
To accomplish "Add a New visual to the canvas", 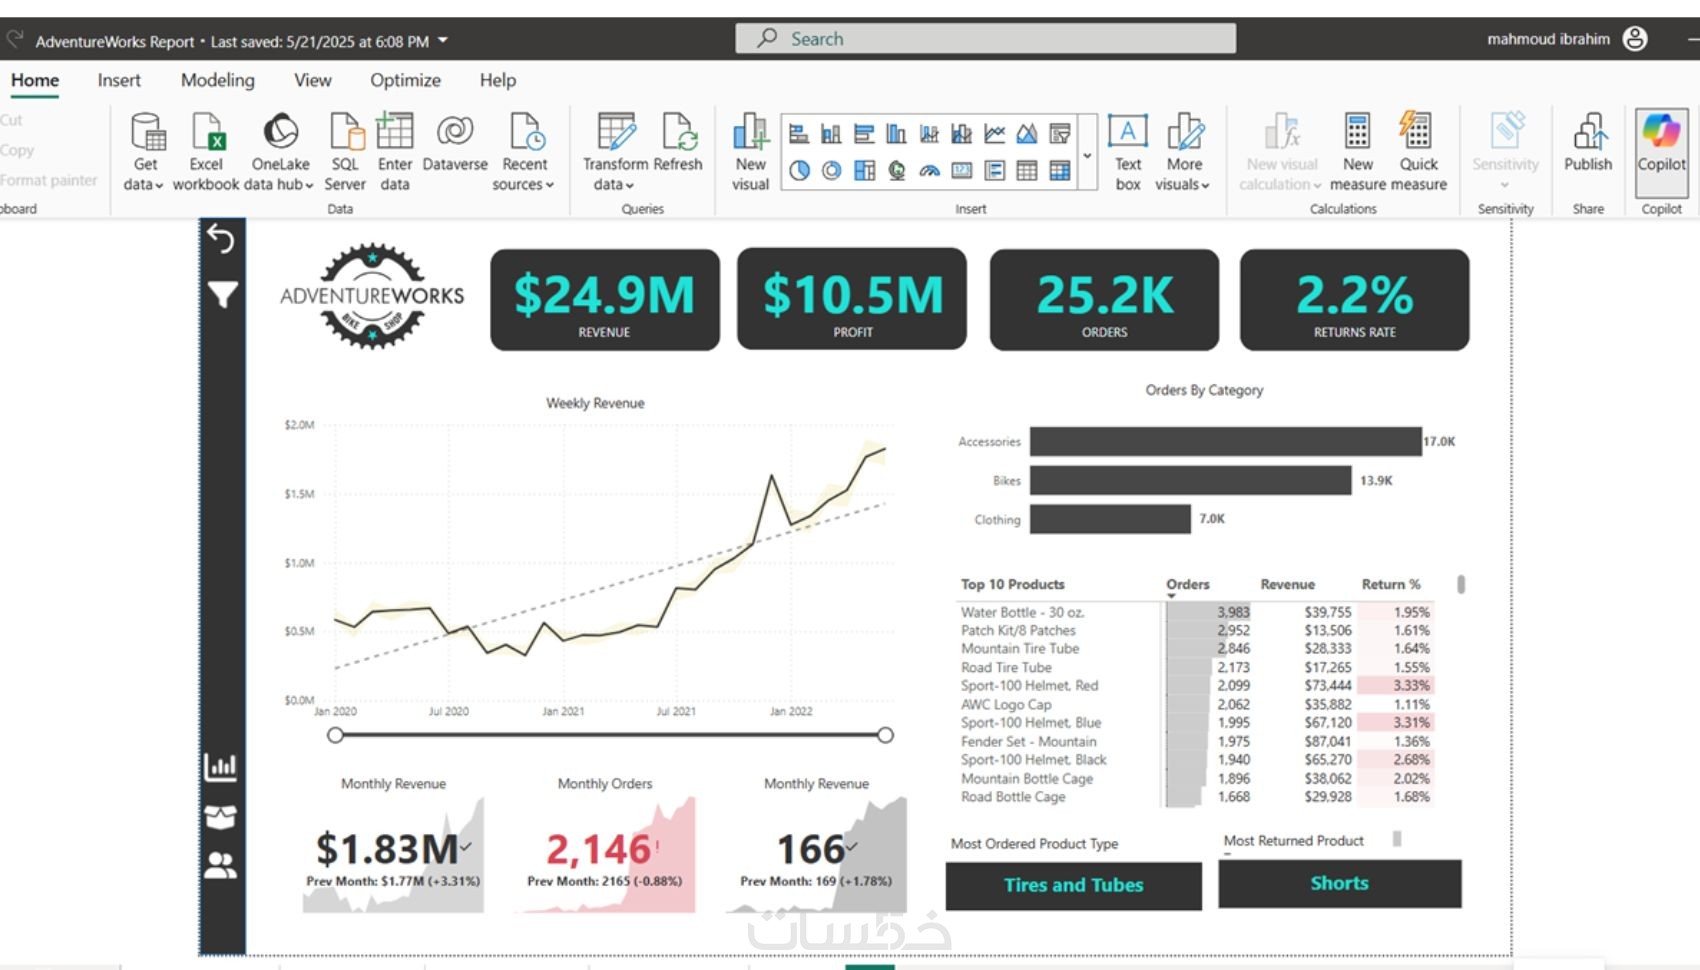I will (x=750, y=152).
